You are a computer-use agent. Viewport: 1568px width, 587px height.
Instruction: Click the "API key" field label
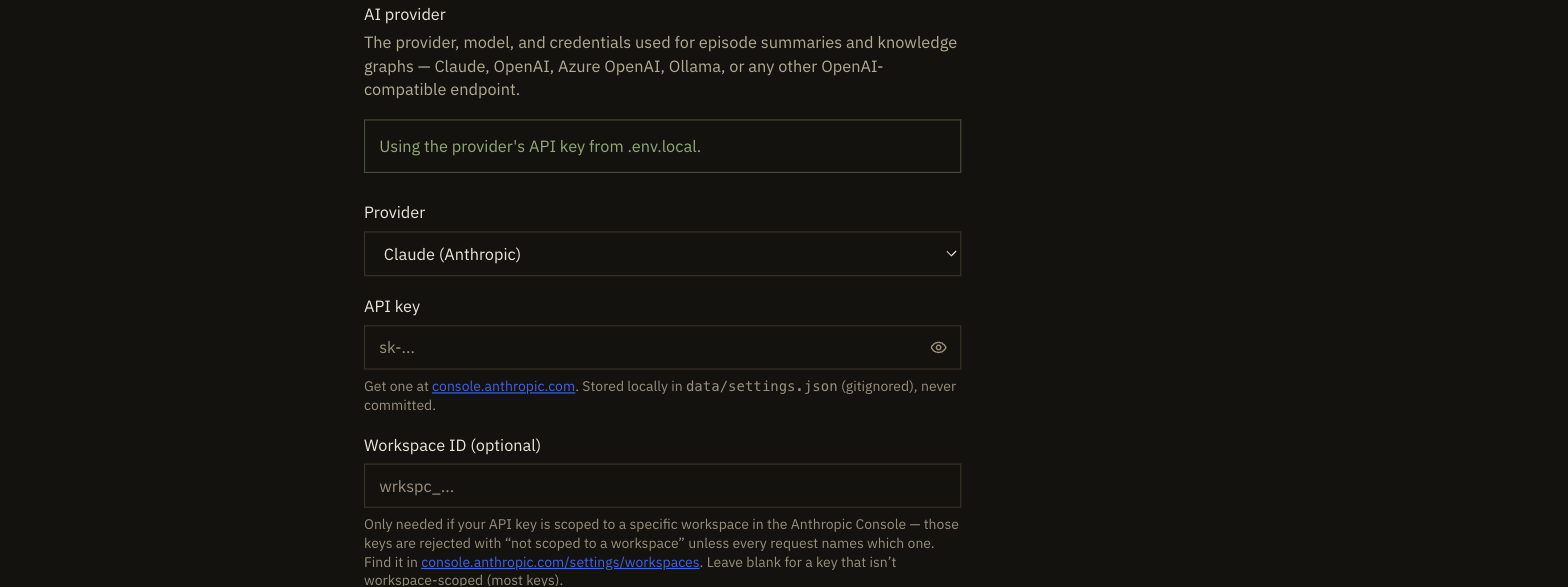tap(392, 306)
